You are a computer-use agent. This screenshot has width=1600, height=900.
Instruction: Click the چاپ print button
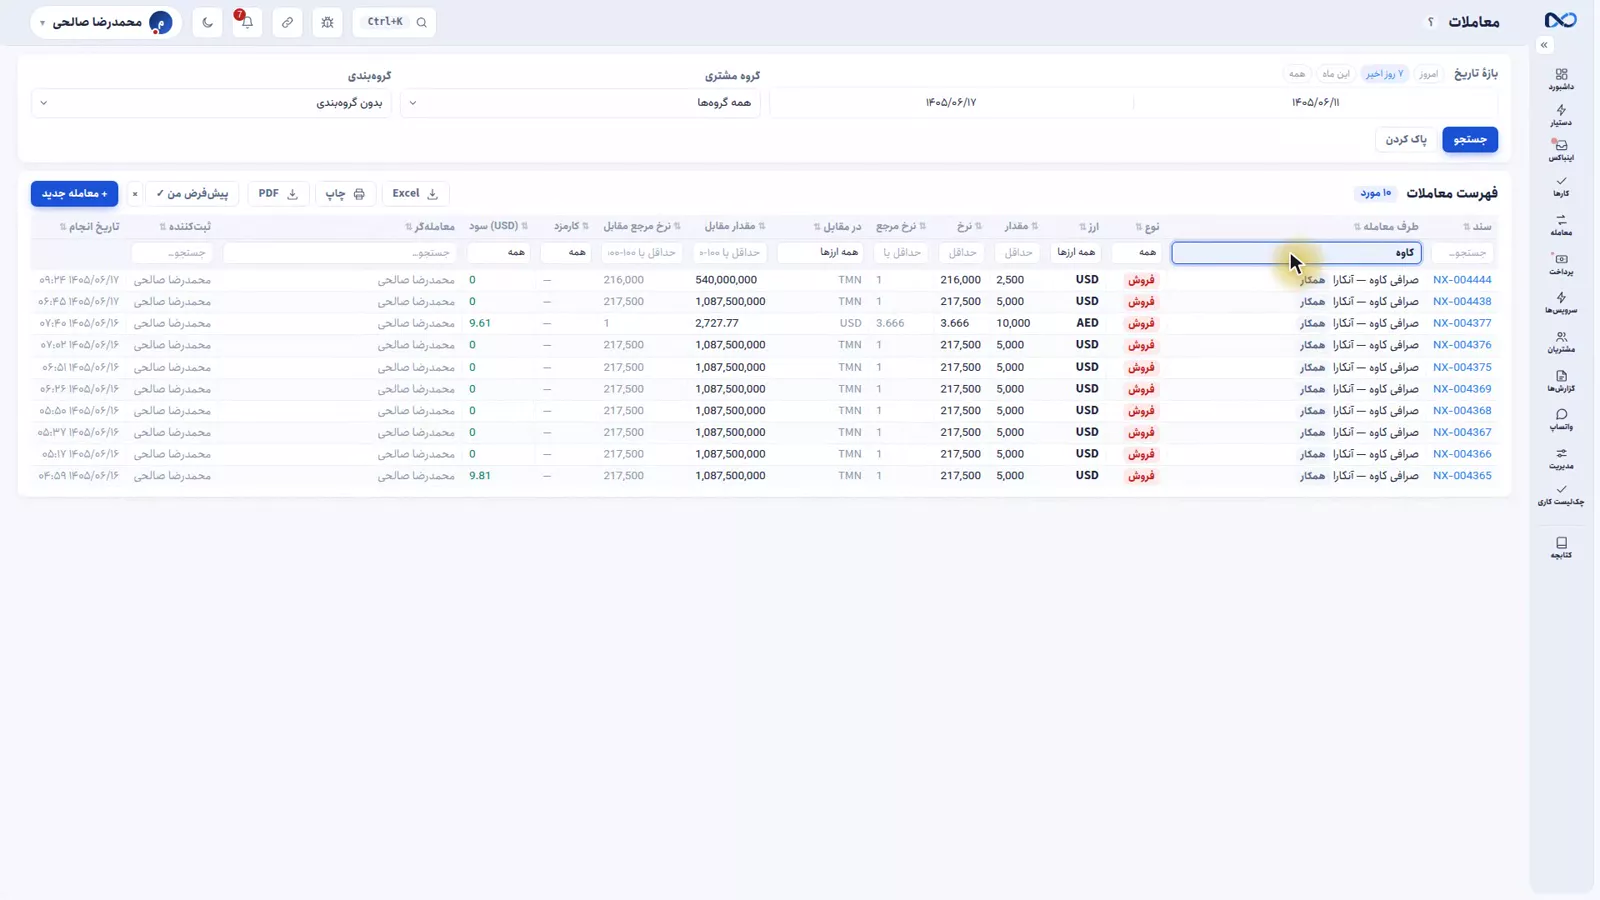pos(346,194)
